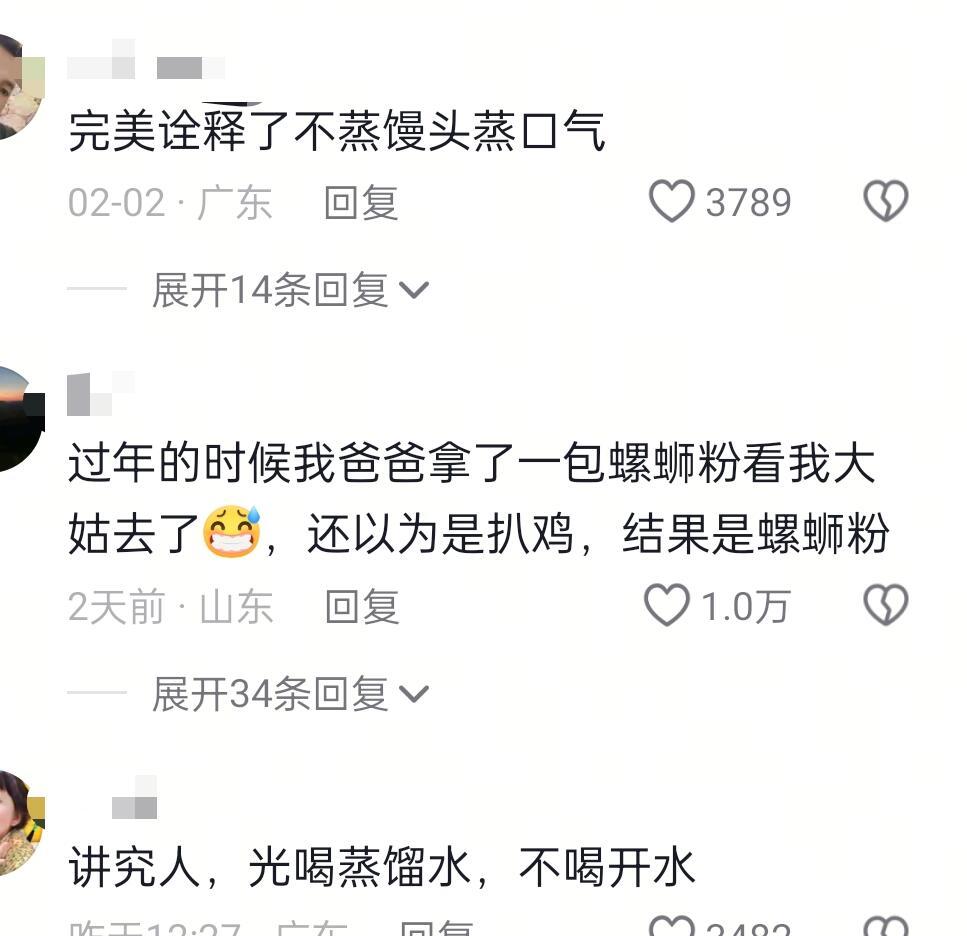Dislike the 螺蛳粉 comment from 山东
Screen dimensions: 967x936
pos(886,605)
